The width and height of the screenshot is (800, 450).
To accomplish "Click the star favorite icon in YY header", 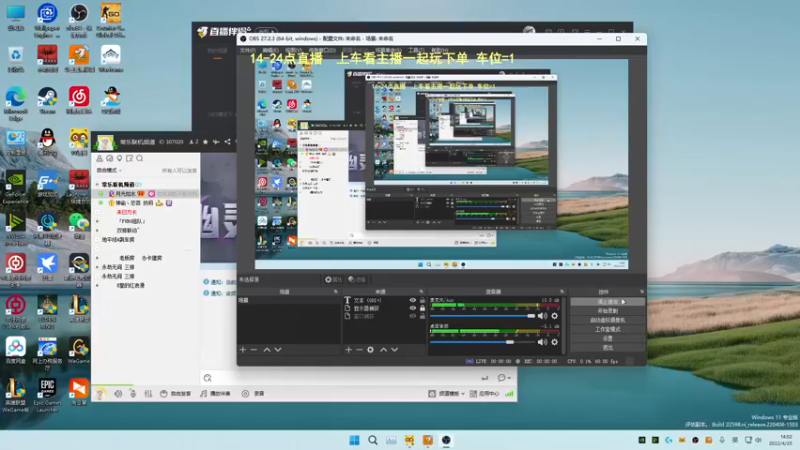I will coord(205,142).
